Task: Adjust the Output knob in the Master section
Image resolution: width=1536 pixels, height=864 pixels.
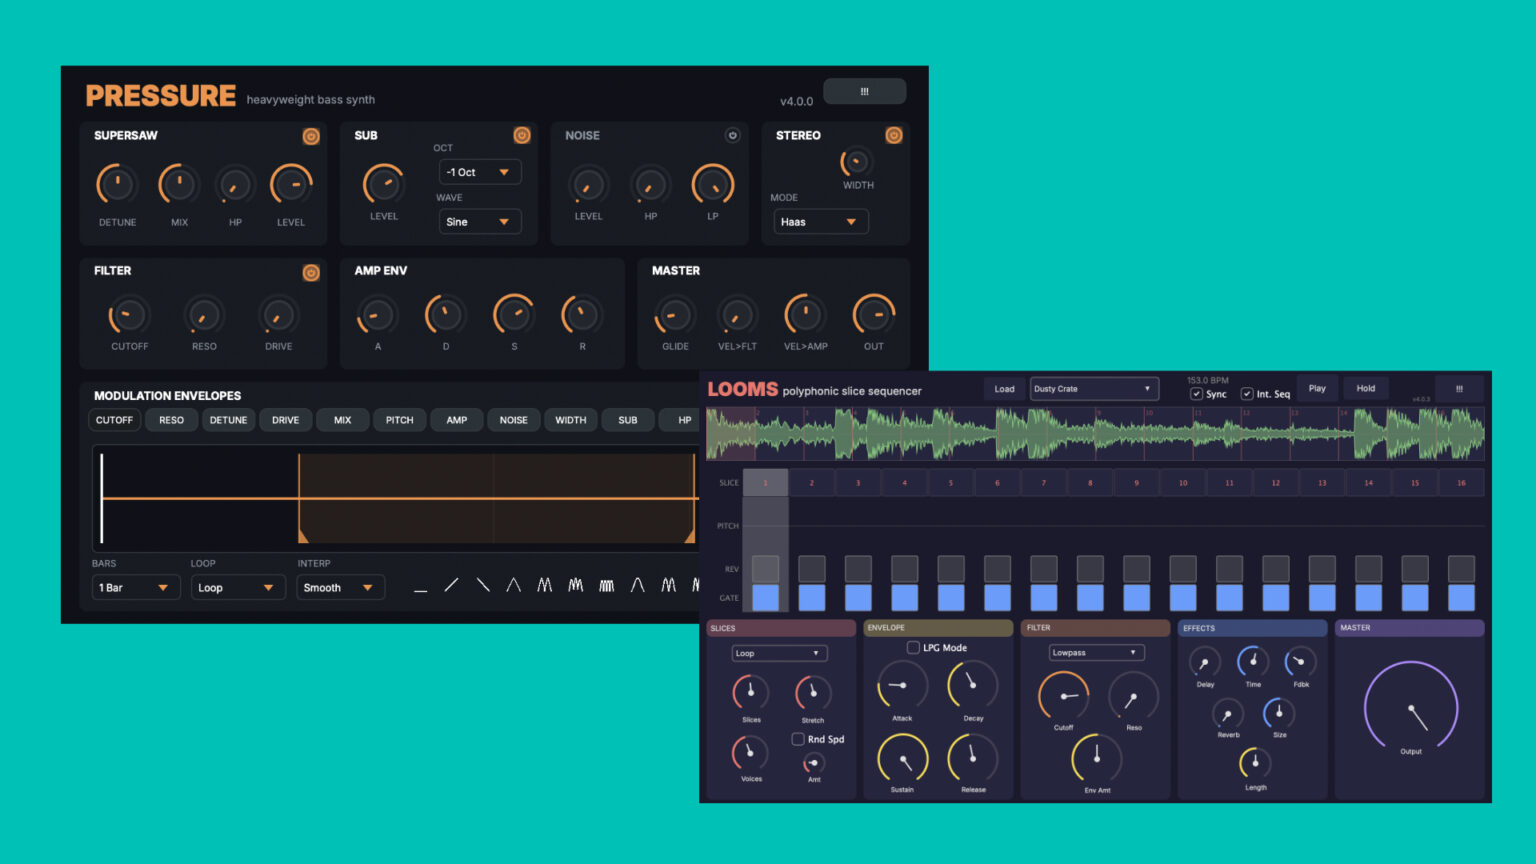Action: (x=1410, y=707)
